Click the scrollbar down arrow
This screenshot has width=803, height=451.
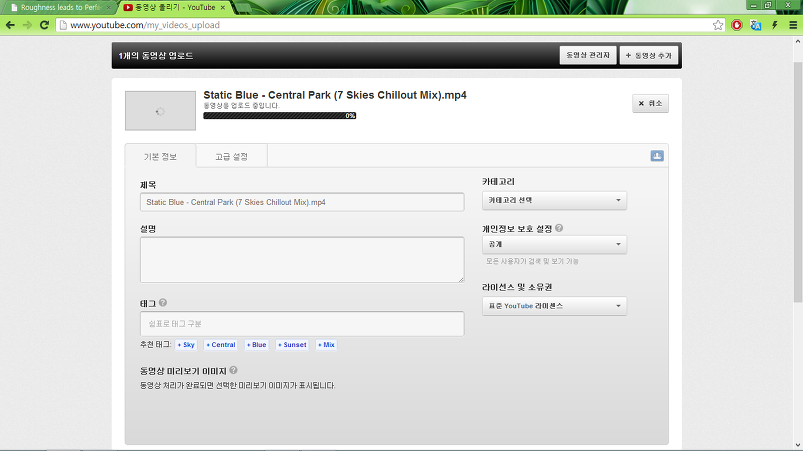coord(798,445)
